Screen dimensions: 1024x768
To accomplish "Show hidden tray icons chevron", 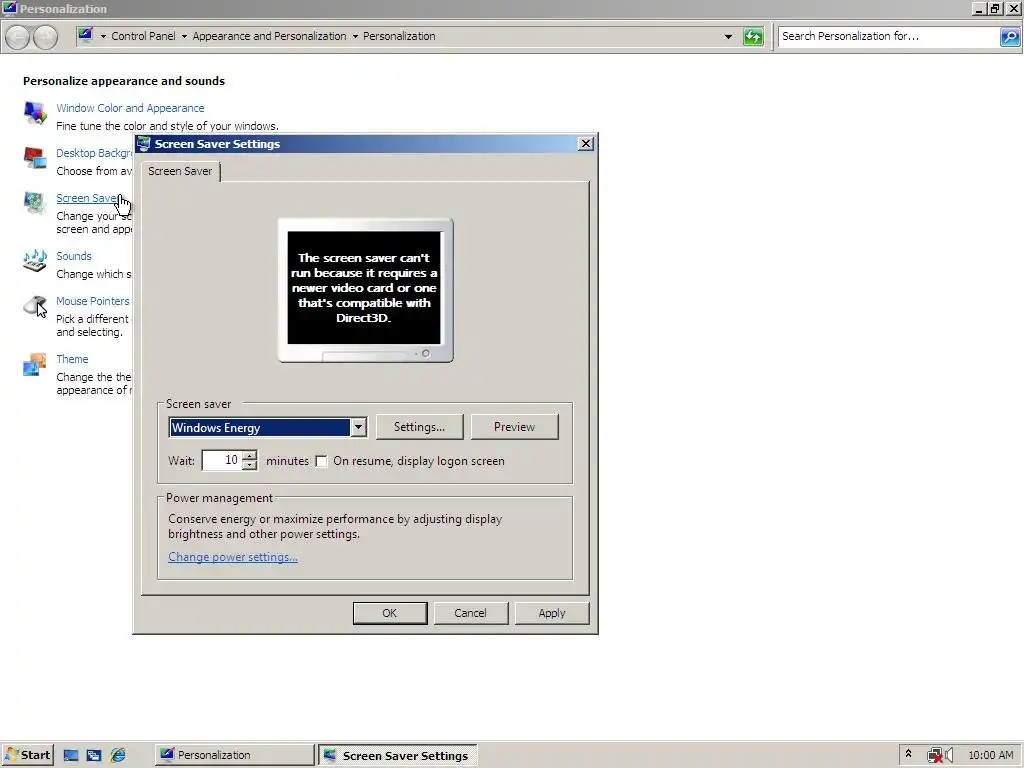I will tap(908, 754).
